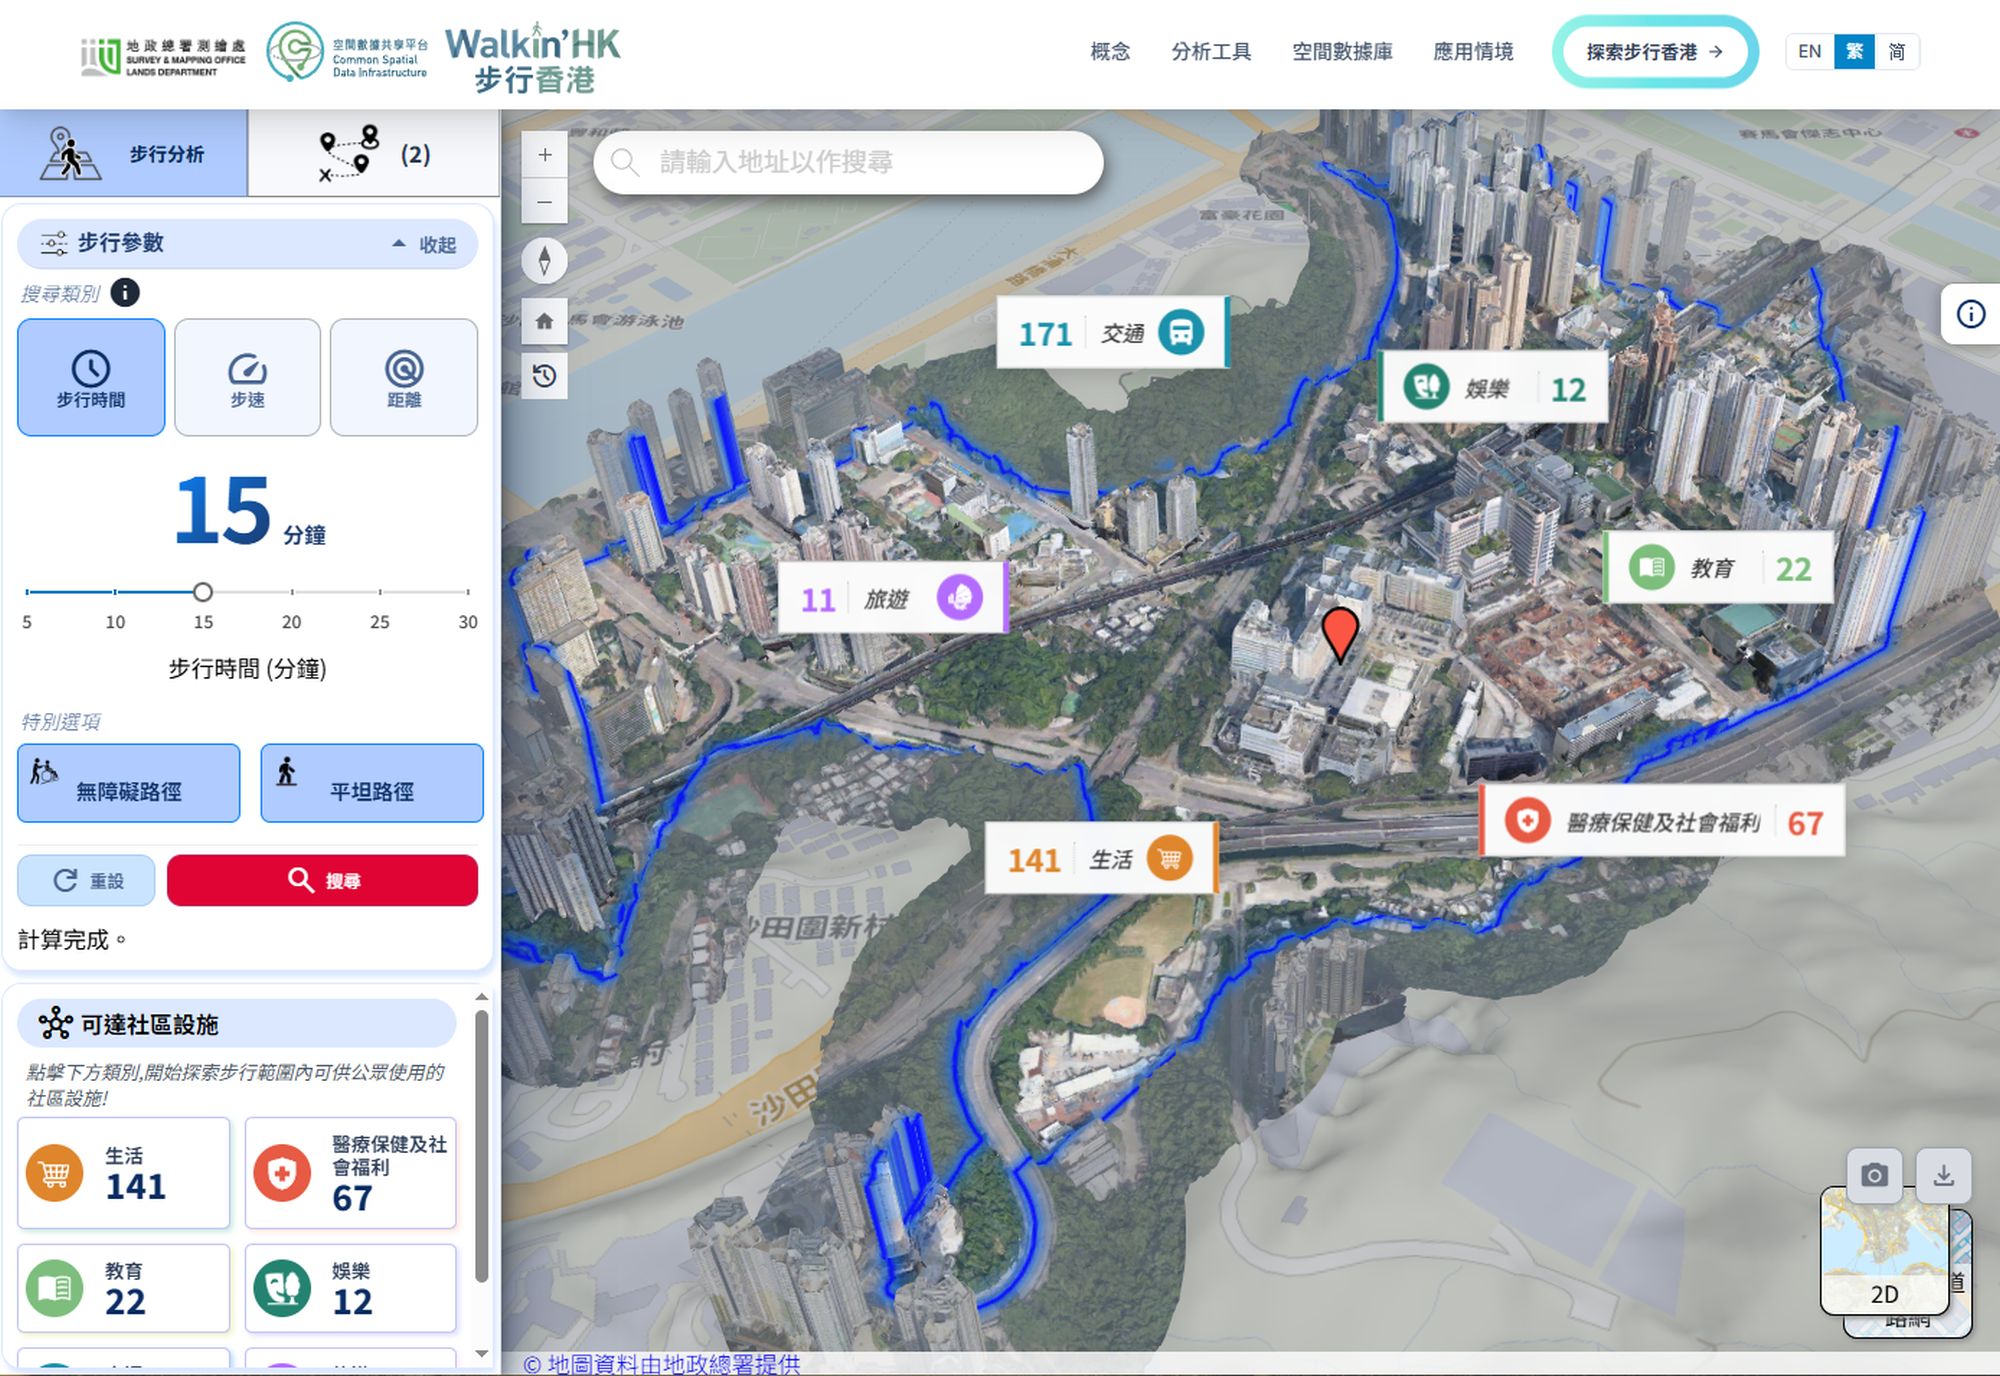Click the medical shield icon on map label
The width and height of the screenshot is (2000, 1376).
pos(1528,821)
